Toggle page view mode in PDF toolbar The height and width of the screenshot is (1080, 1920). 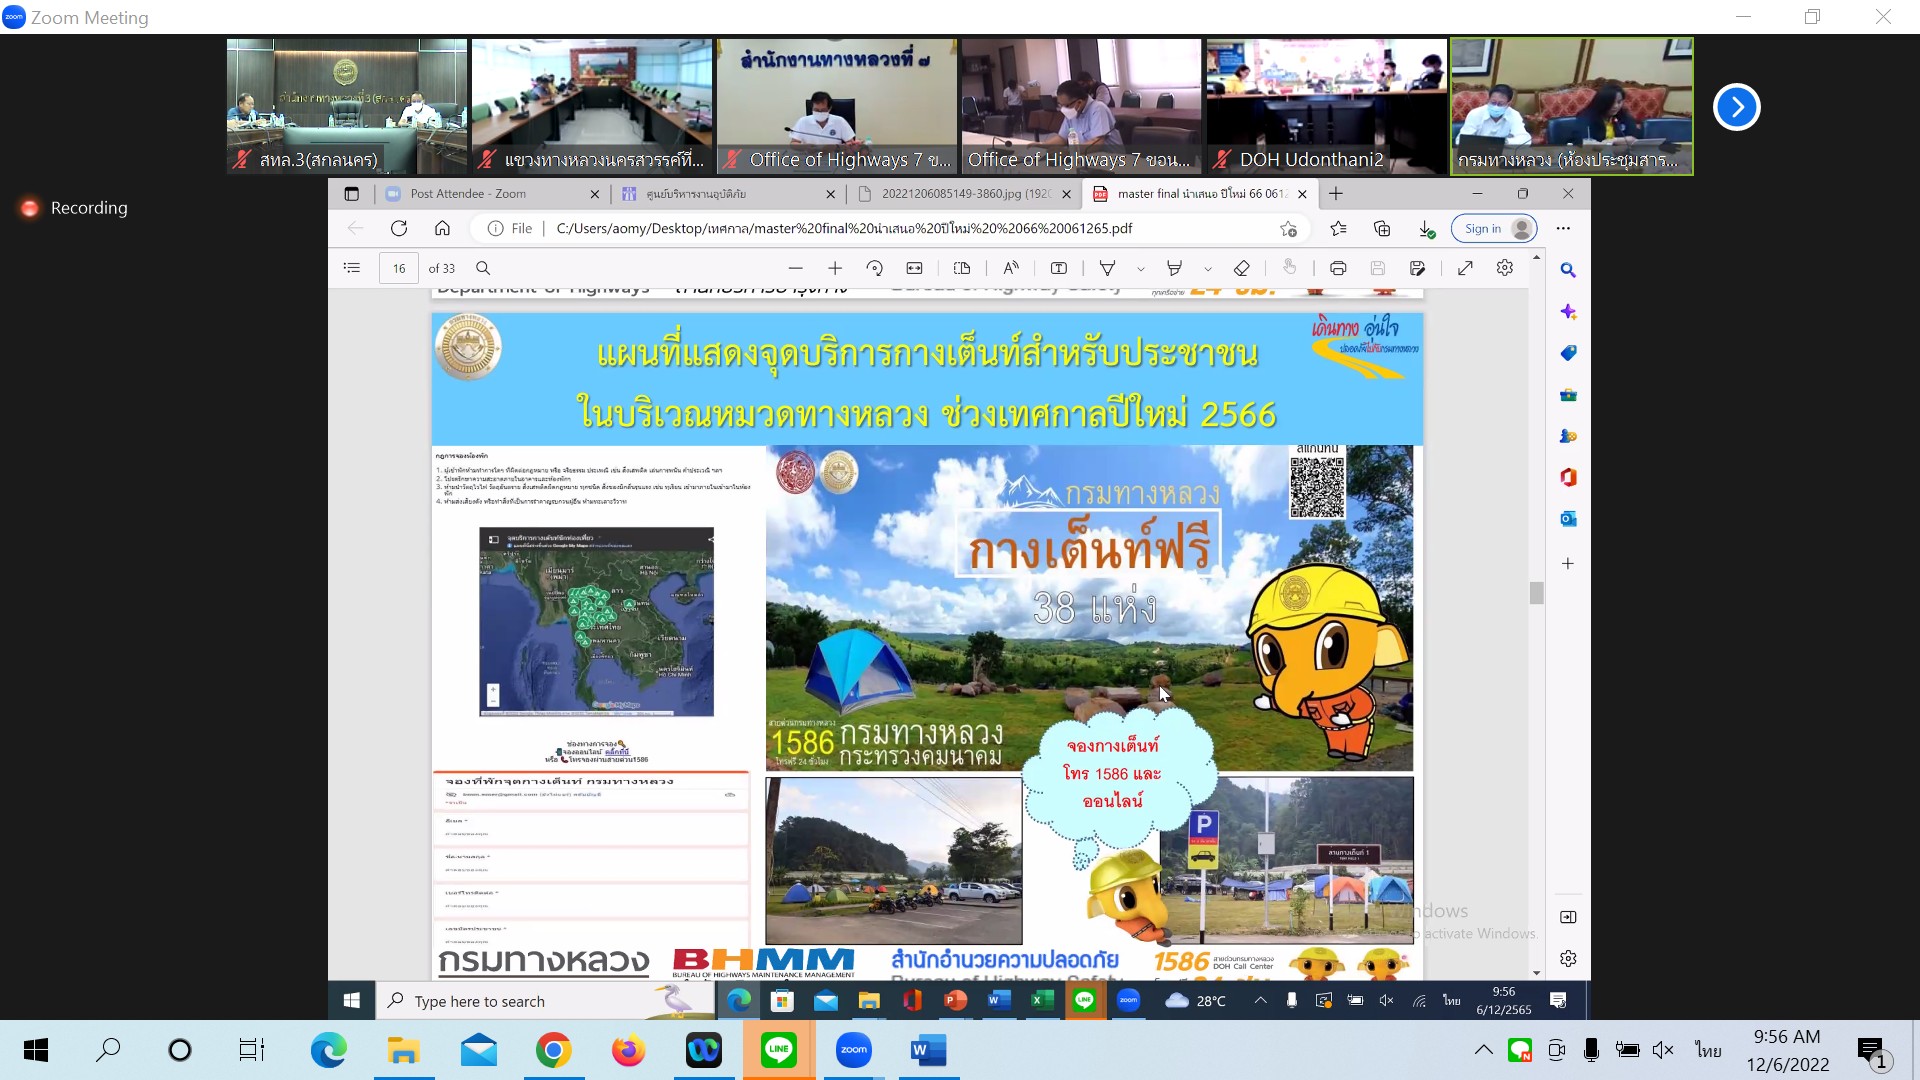coord(962,268)
